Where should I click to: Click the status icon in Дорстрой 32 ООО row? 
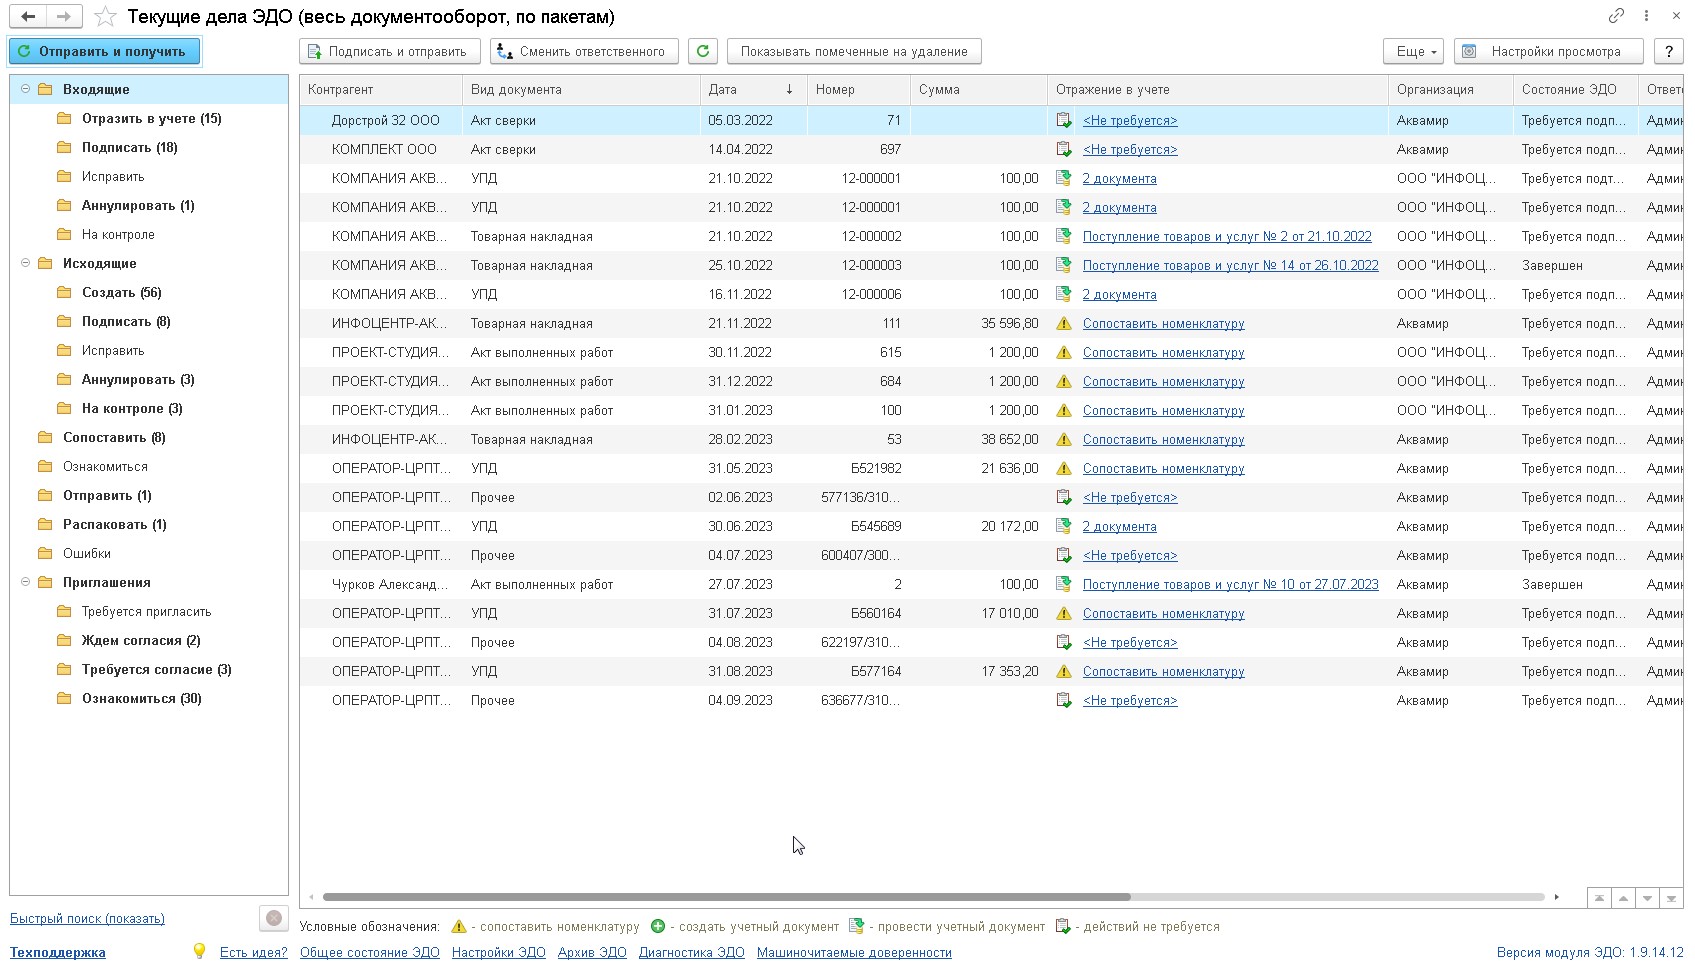[x=1064, y=120]
